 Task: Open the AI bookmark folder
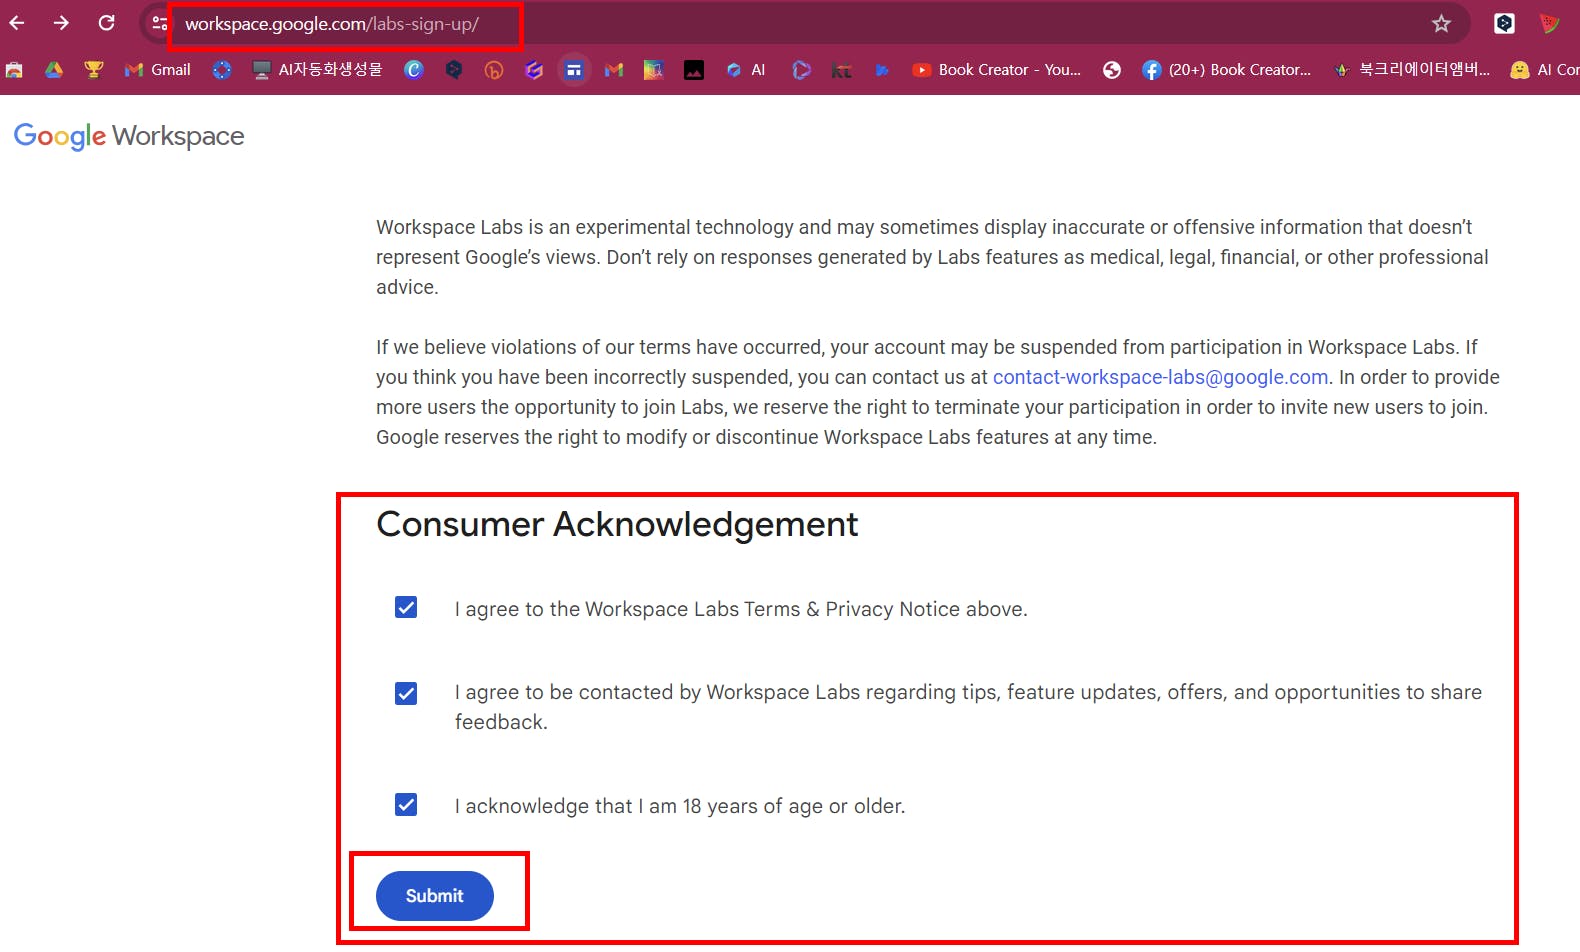click(x=746, y=70)
